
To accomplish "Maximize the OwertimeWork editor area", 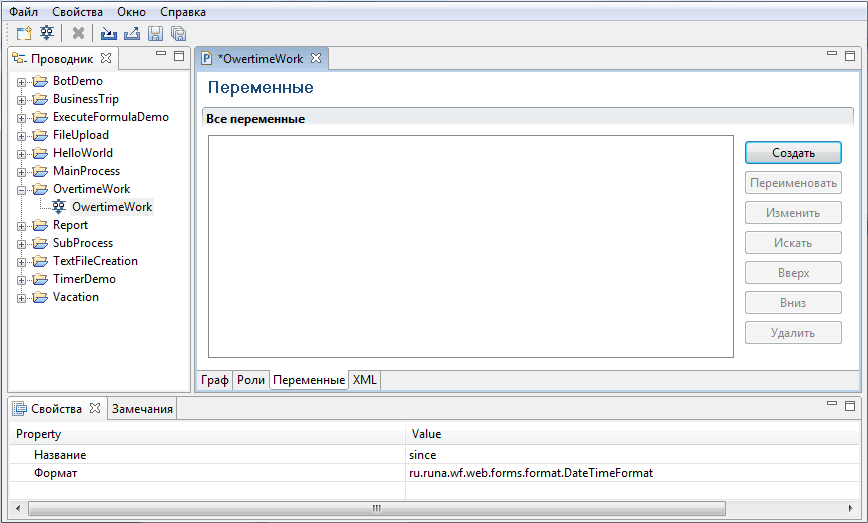I will pos(850,56).
